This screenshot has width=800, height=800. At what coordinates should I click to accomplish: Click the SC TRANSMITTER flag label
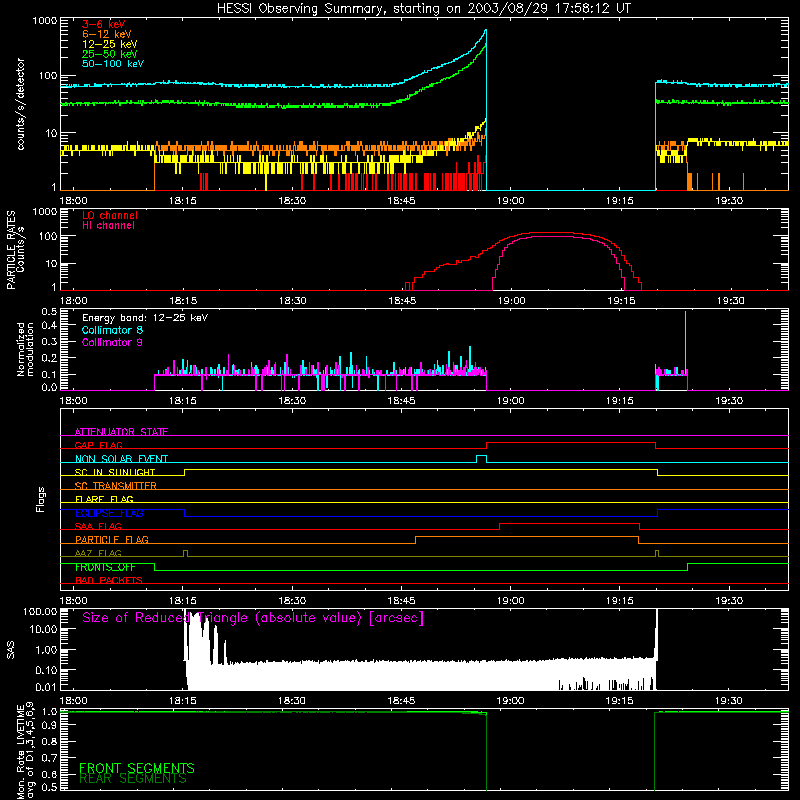(116, 486)
